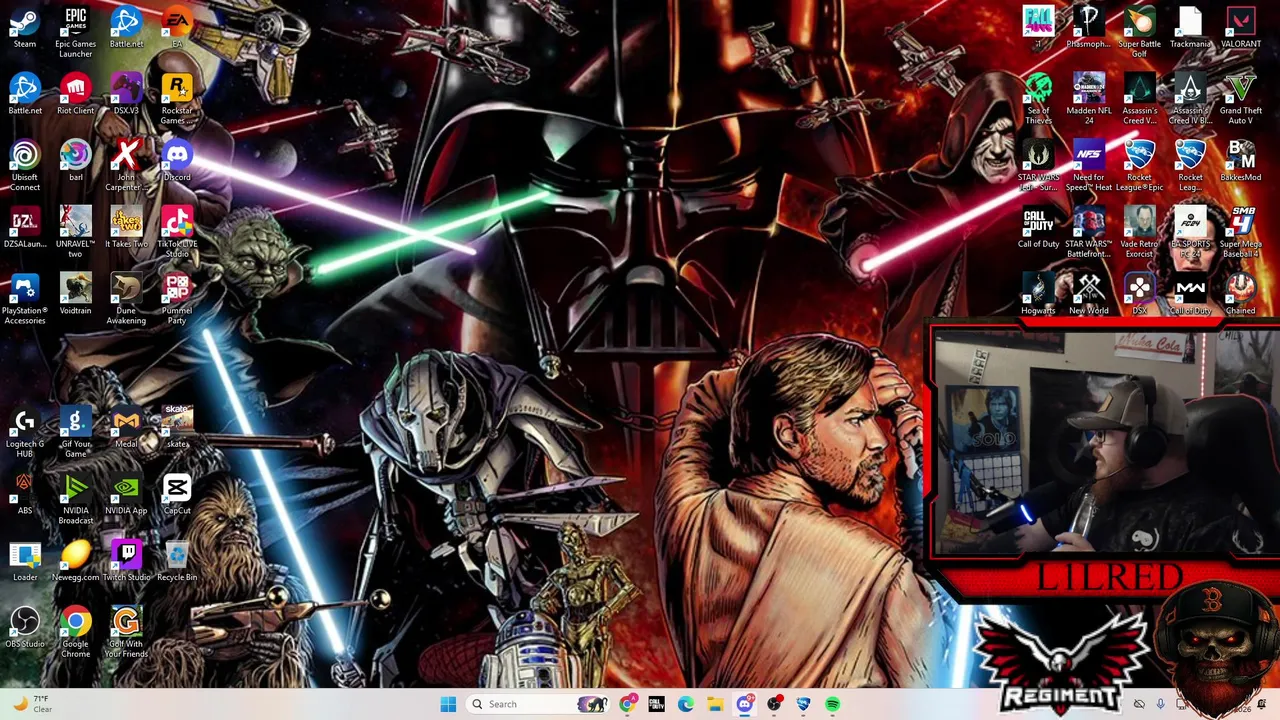The height and width of the screenshot is (720, 1280).
Task: Launch Rockstar Games Launcher icon
Action: point(177,99)
